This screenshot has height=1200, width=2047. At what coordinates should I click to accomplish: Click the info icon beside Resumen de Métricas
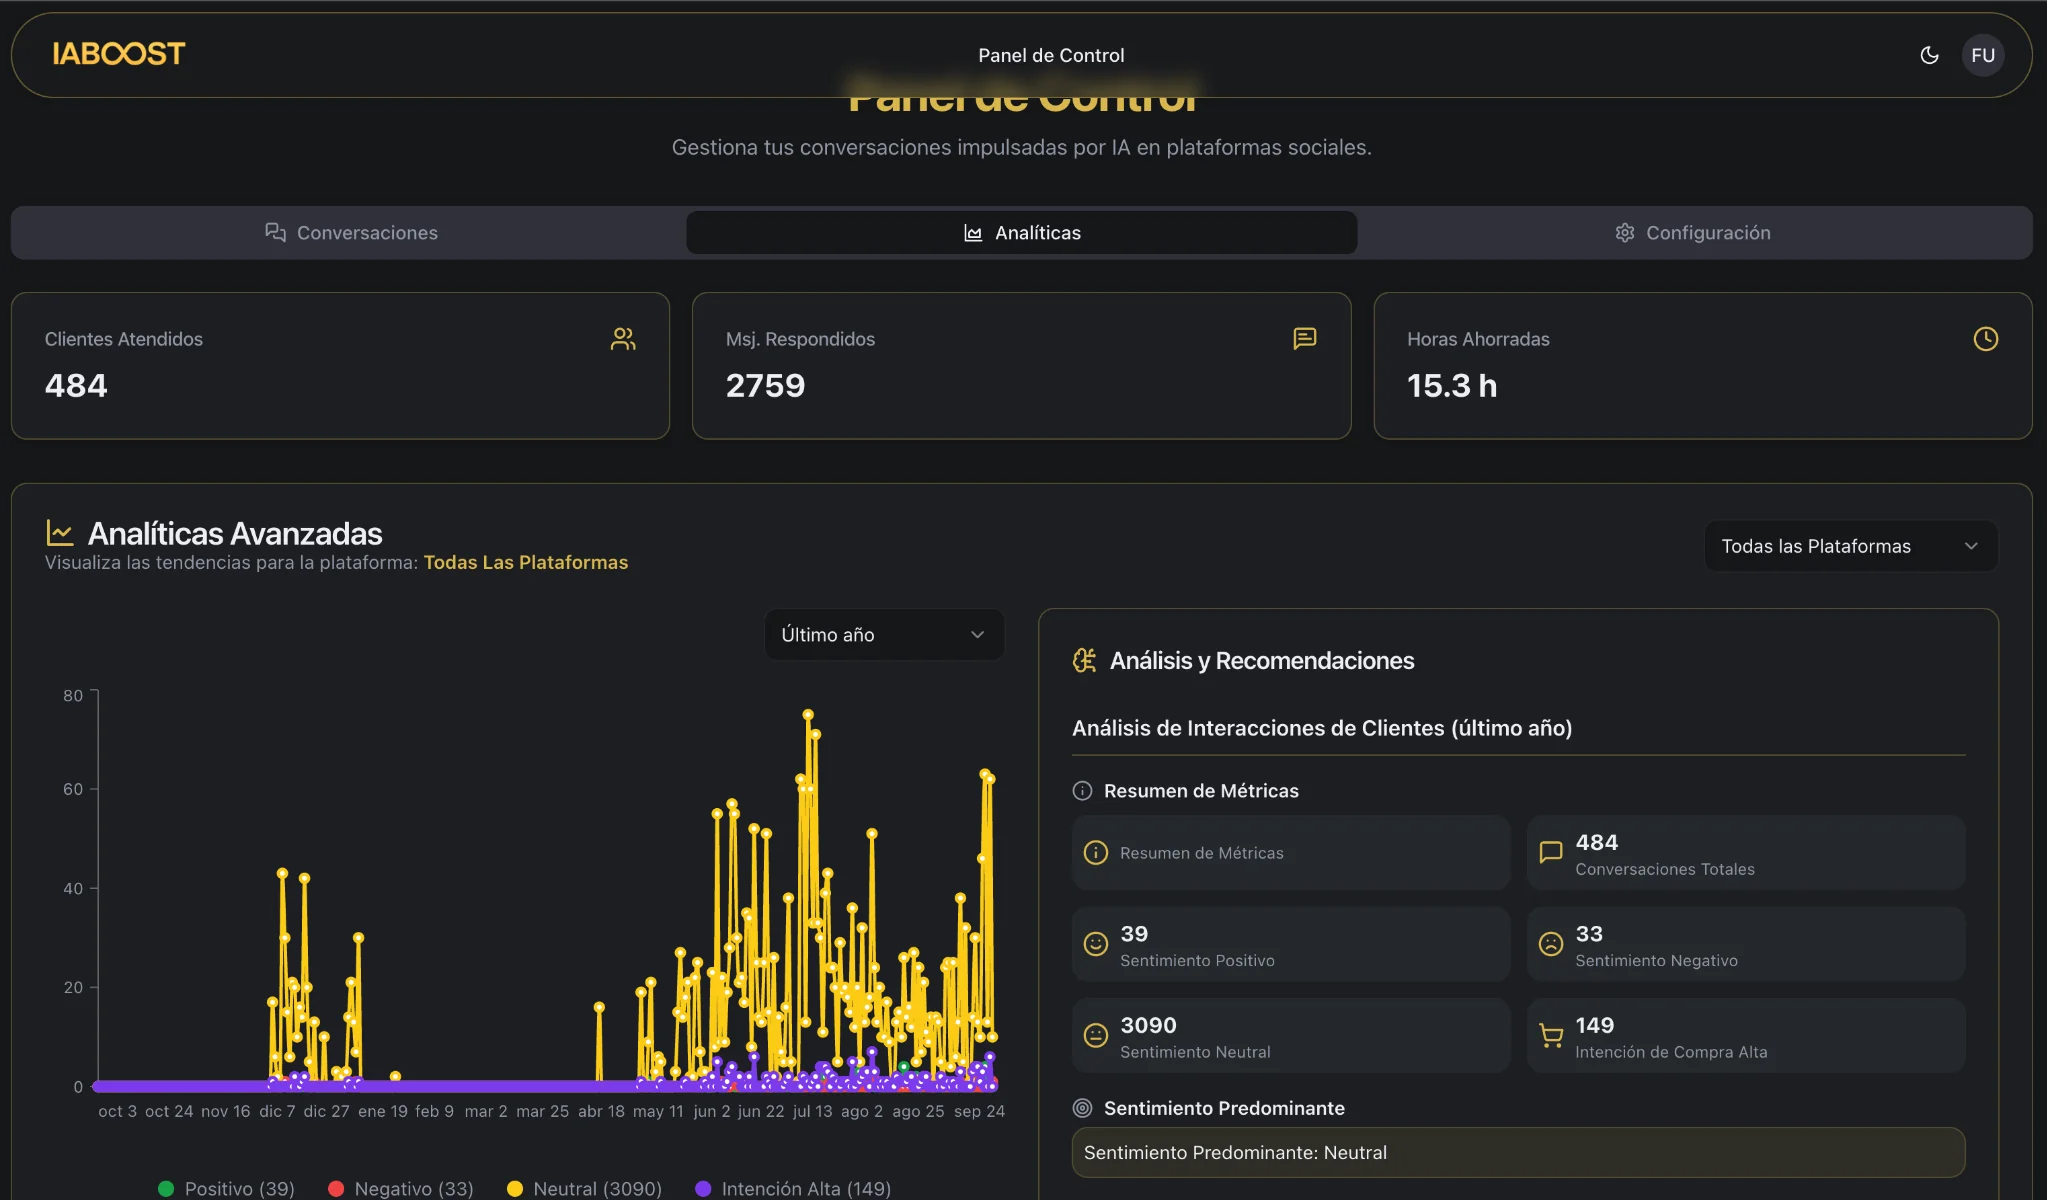(x=1083, y=790)
